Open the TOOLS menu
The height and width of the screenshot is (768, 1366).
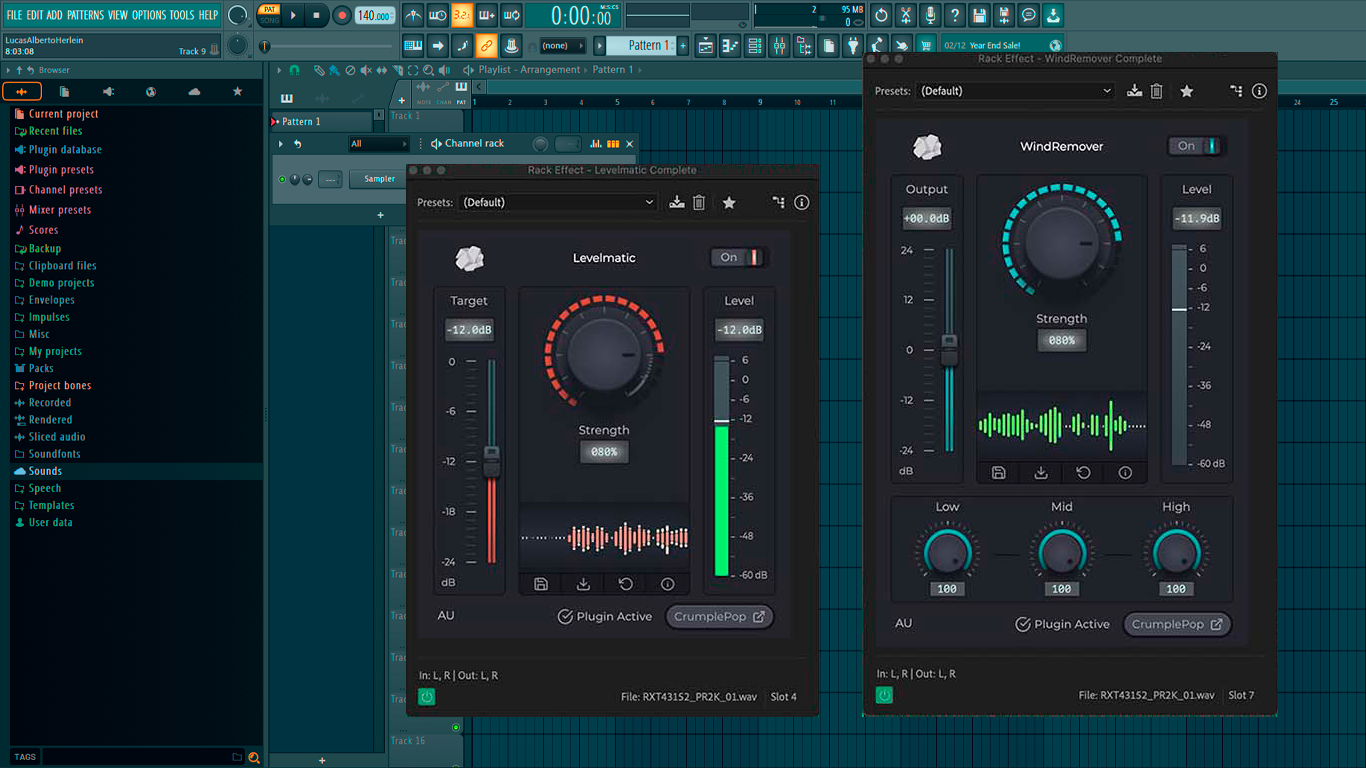pyautogui.click(x=182, y=15)
